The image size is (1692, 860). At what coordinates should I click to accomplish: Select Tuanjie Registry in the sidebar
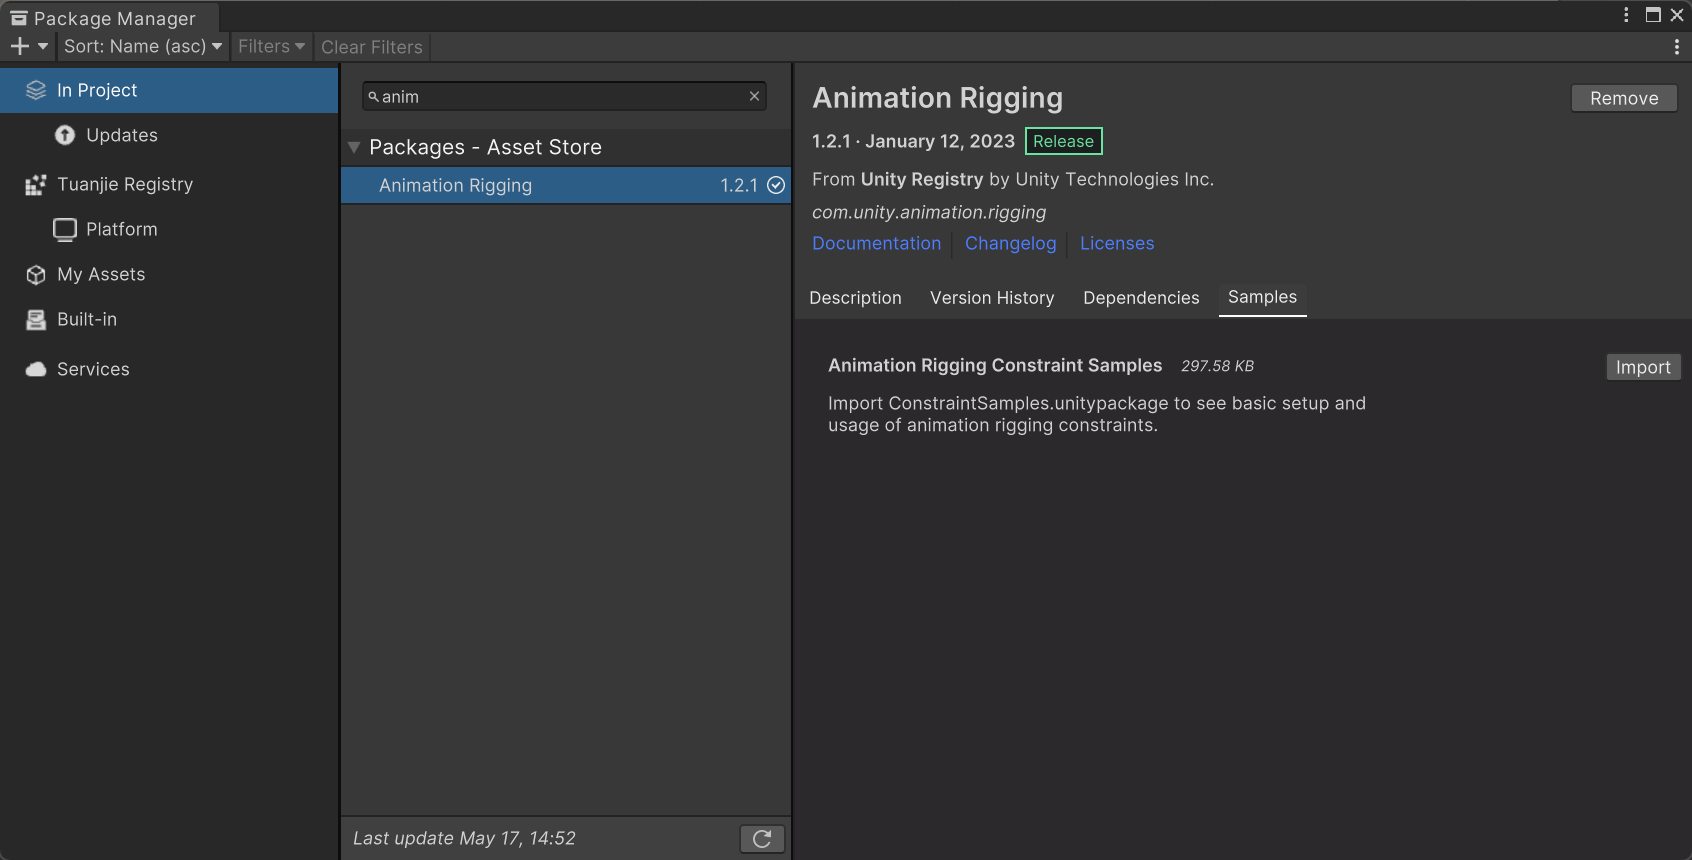[x=169, y=184]
